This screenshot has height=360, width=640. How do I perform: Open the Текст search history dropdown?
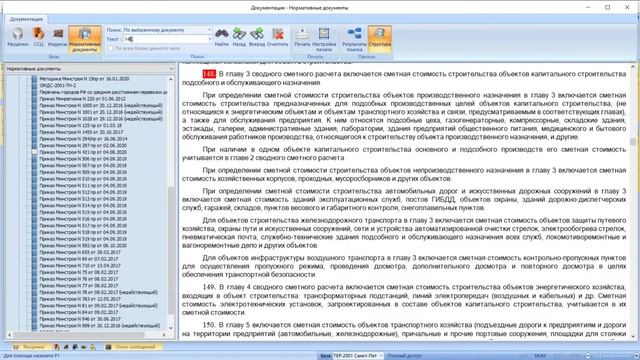(x=209, y=39)
